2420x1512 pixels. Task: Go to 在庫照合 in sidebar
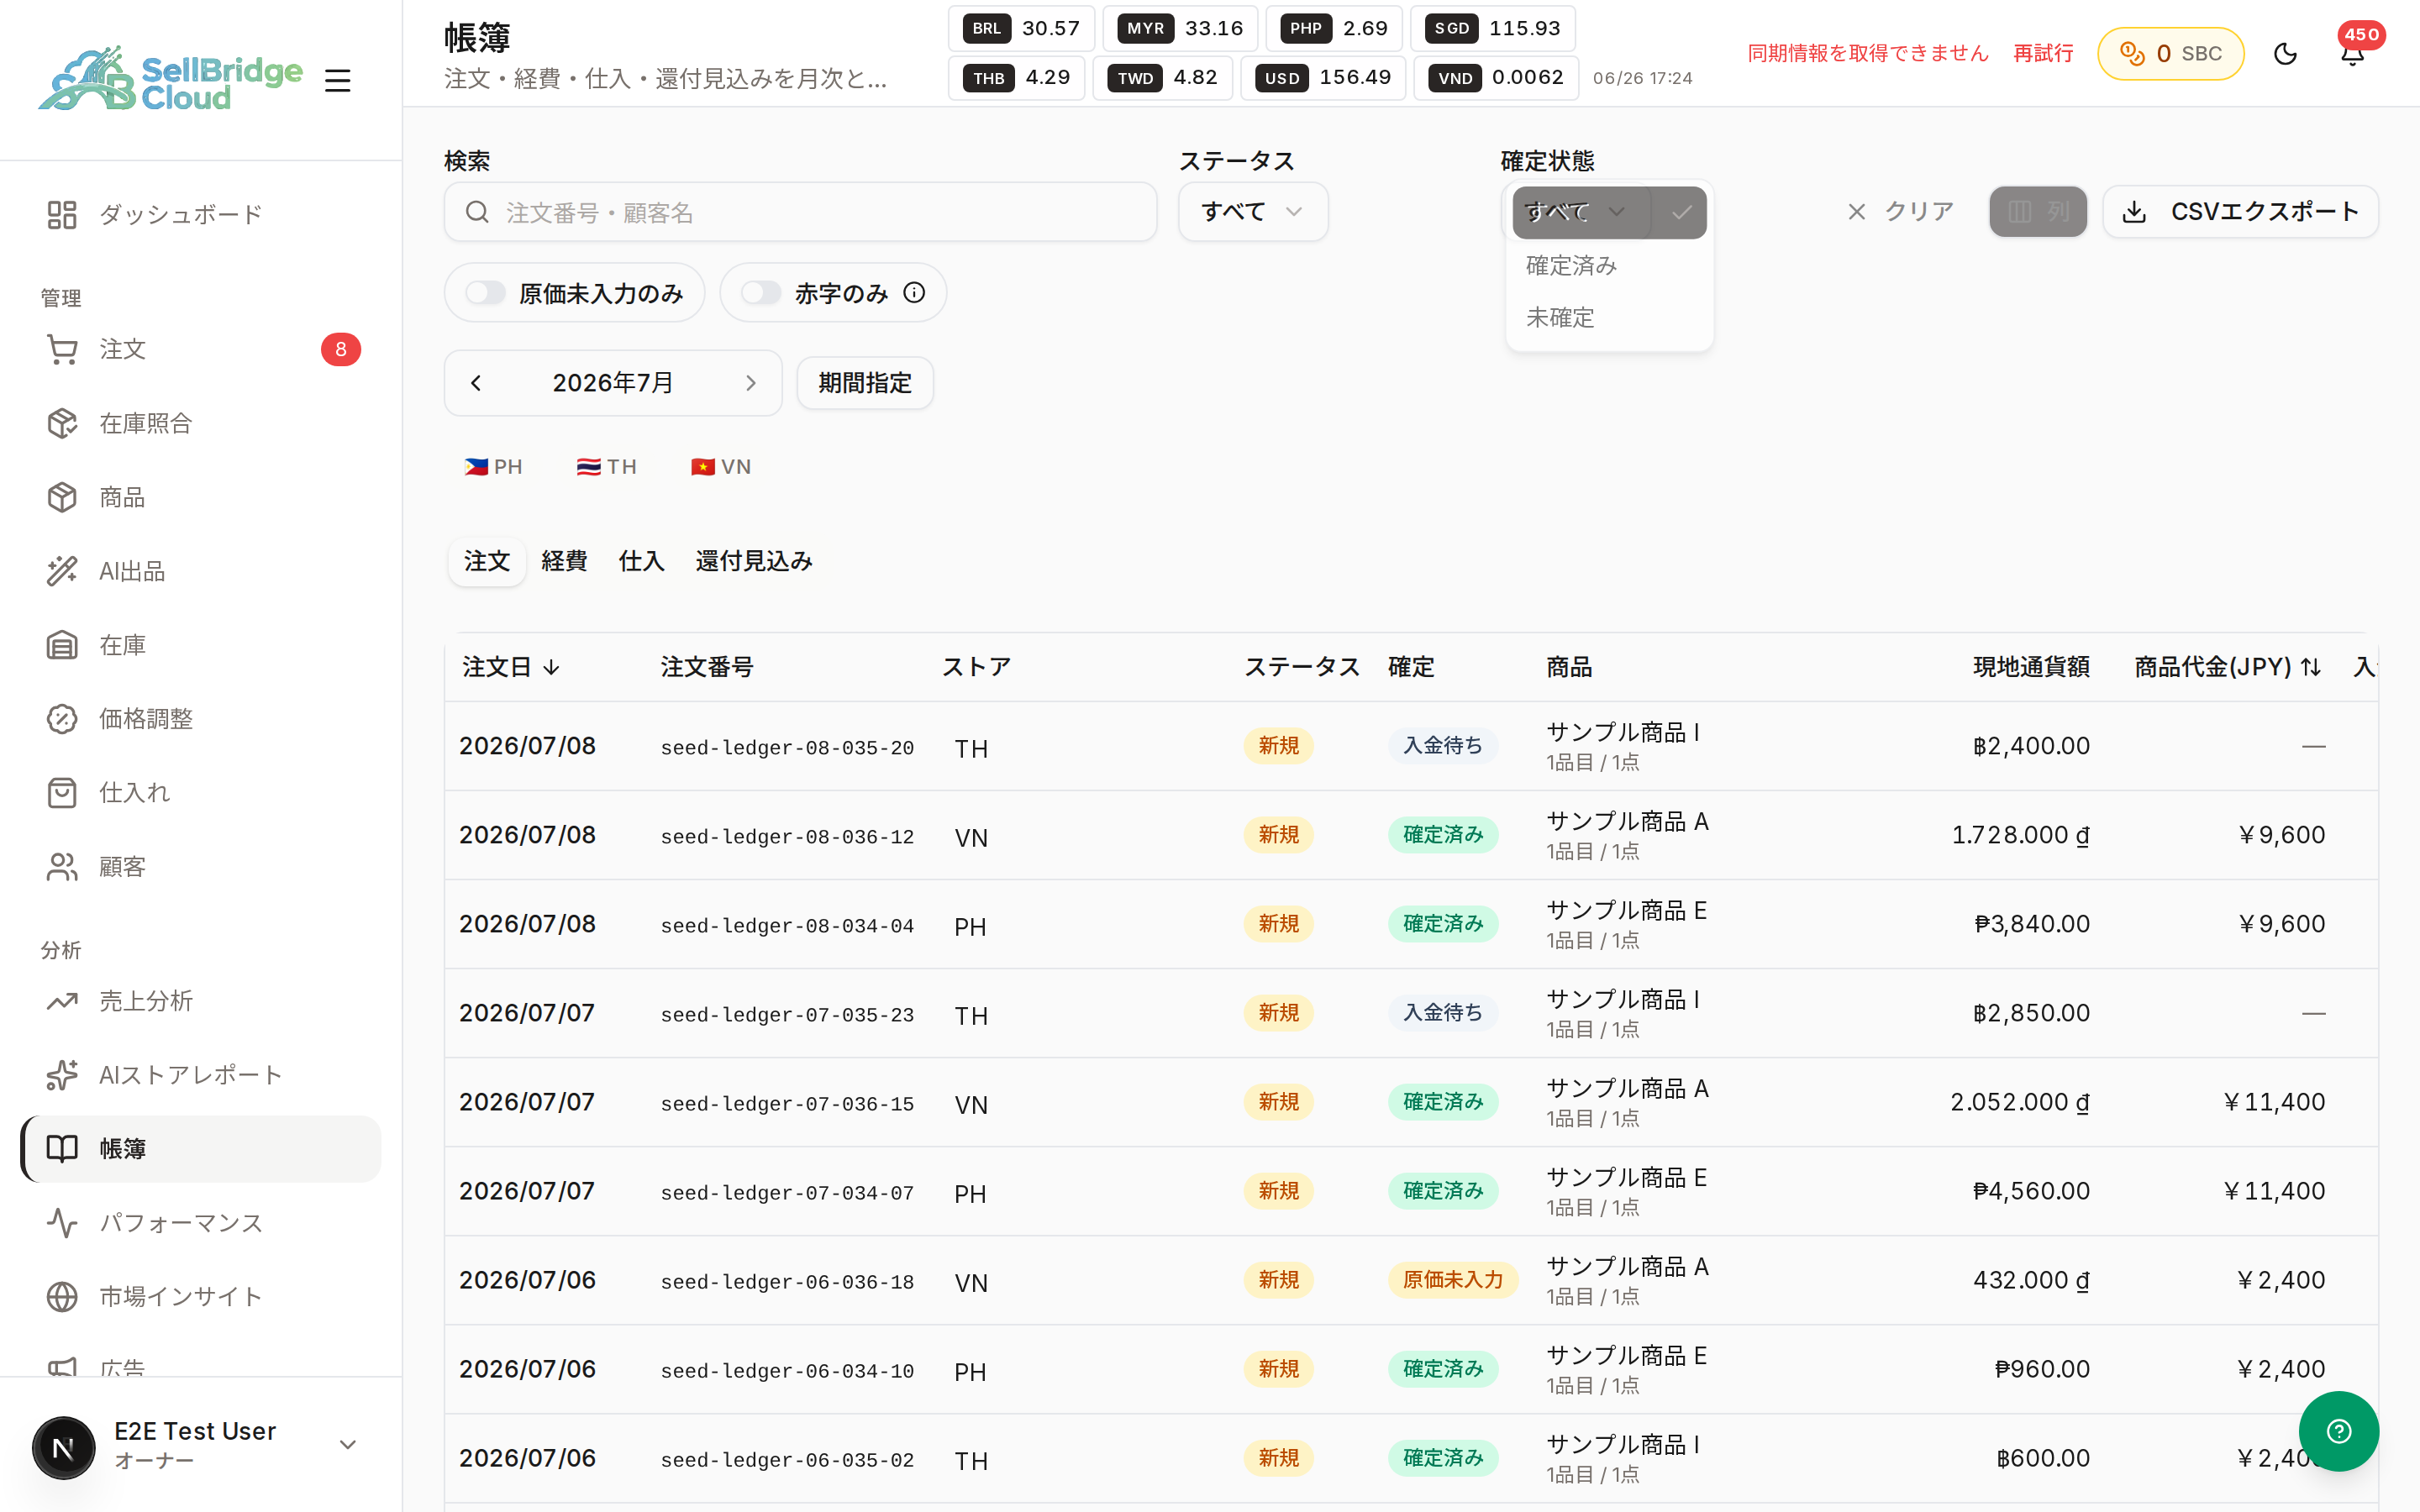[x=200, y=423]
